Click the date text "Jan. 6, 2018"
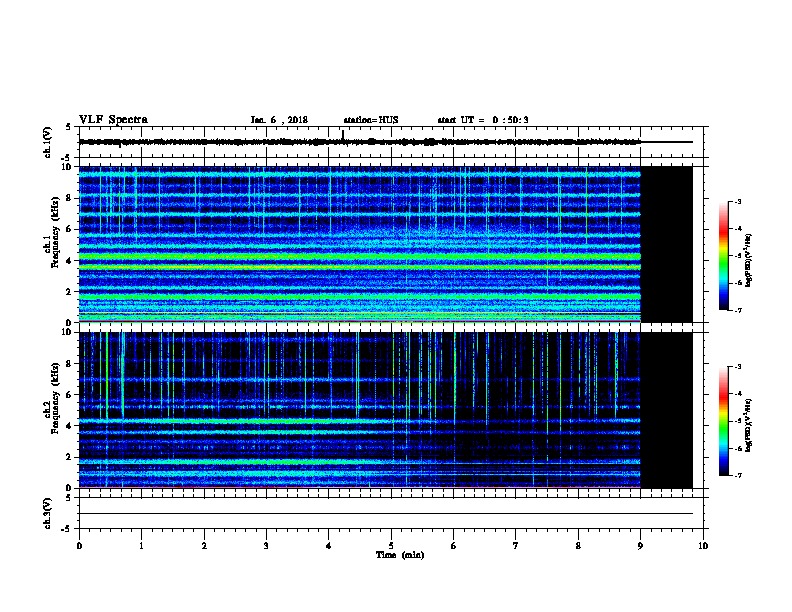Viewport: 792px width, 612px height. click(x=279, y=120)
